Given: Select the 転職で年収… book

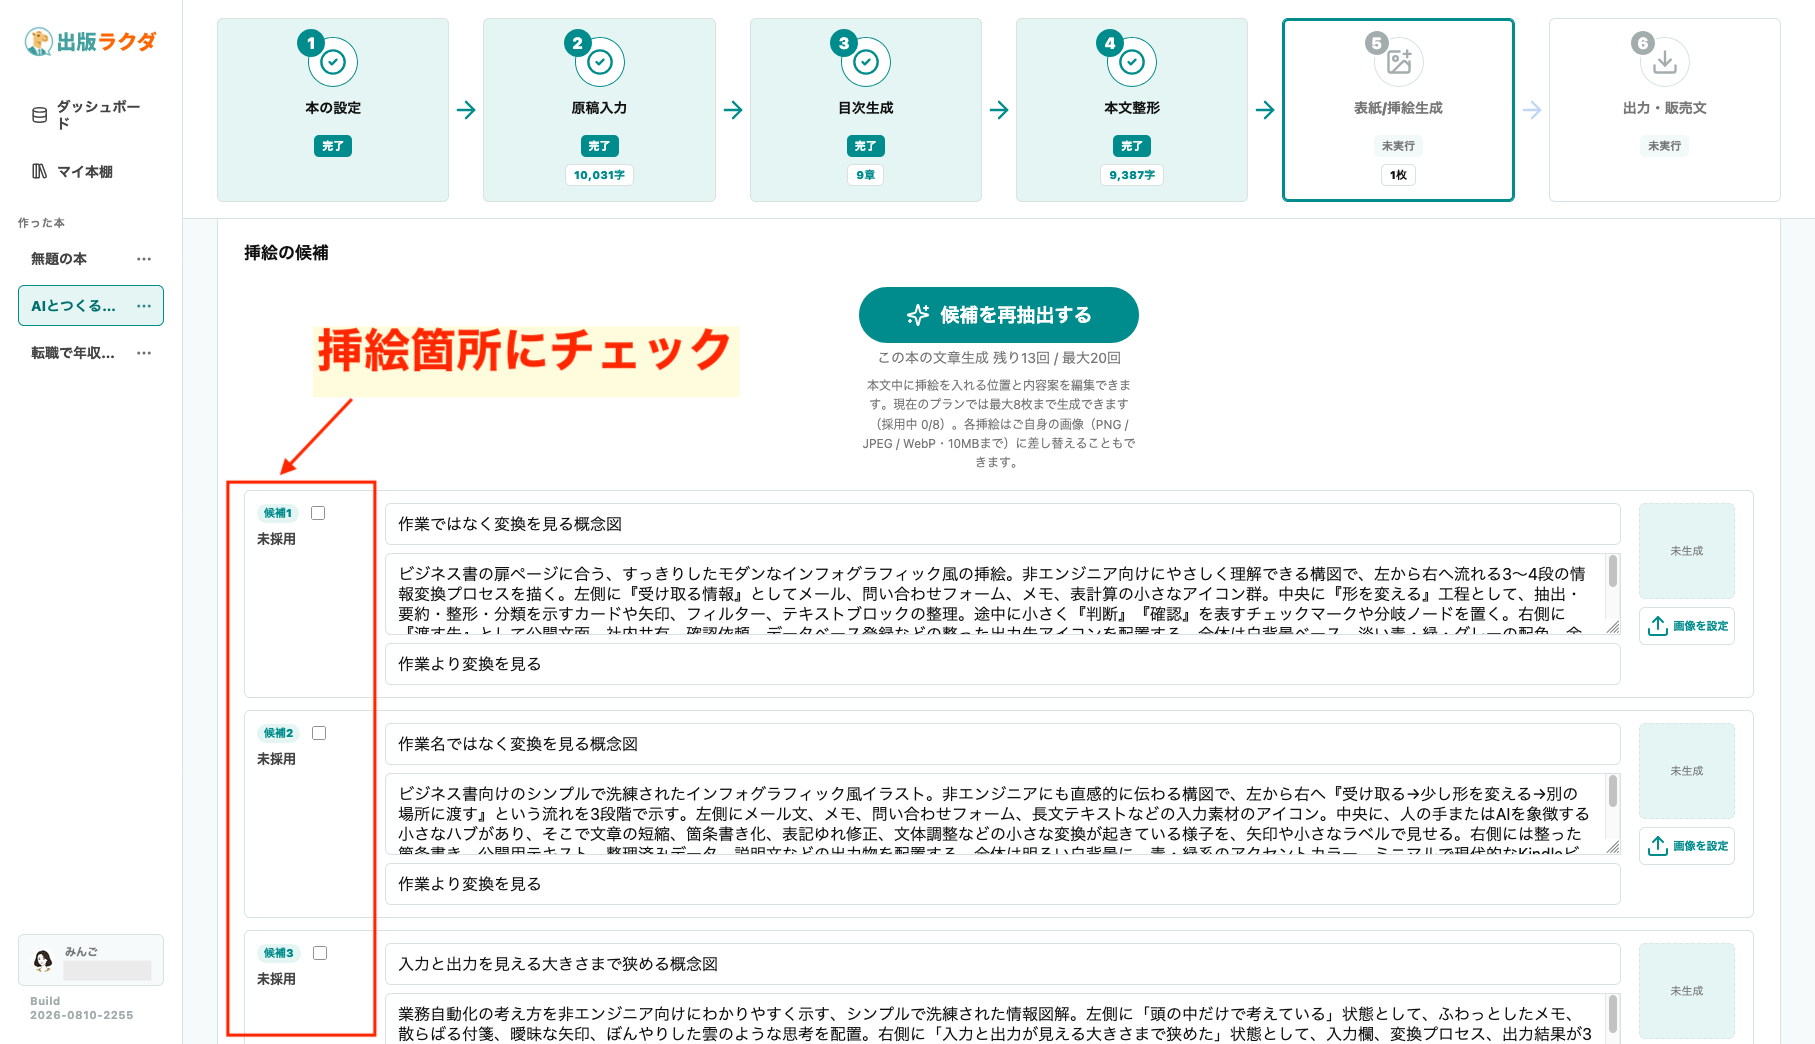Looking at the screenshot, I should (x=73, y=353).
